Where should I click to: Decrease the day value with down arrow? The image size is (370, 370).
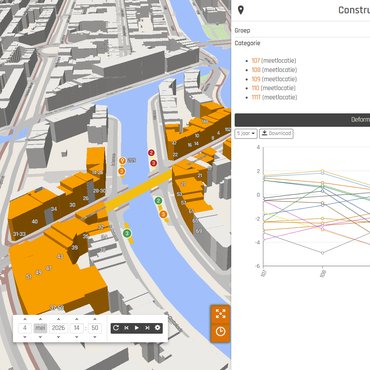pyautogui.click(x=25, y=337)
